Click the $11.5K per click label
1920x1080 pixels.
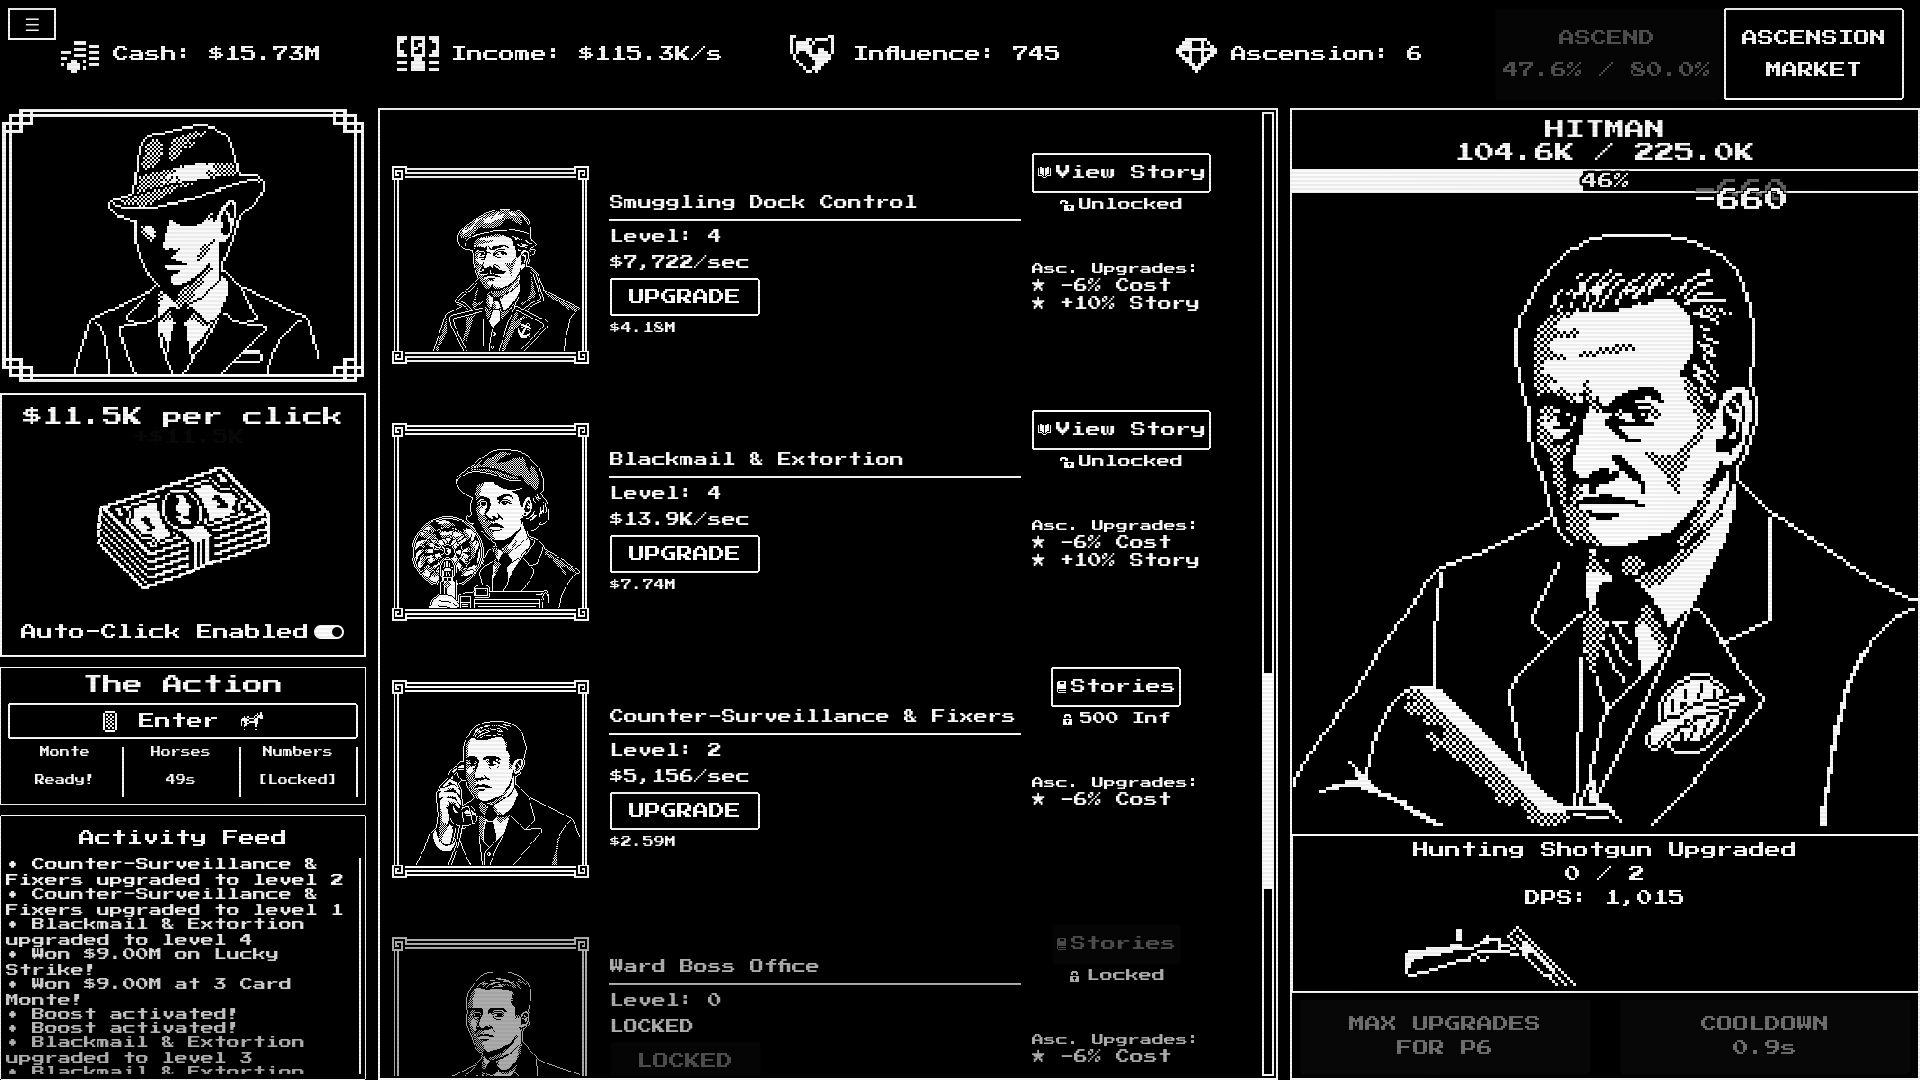[x=182, y=417]
